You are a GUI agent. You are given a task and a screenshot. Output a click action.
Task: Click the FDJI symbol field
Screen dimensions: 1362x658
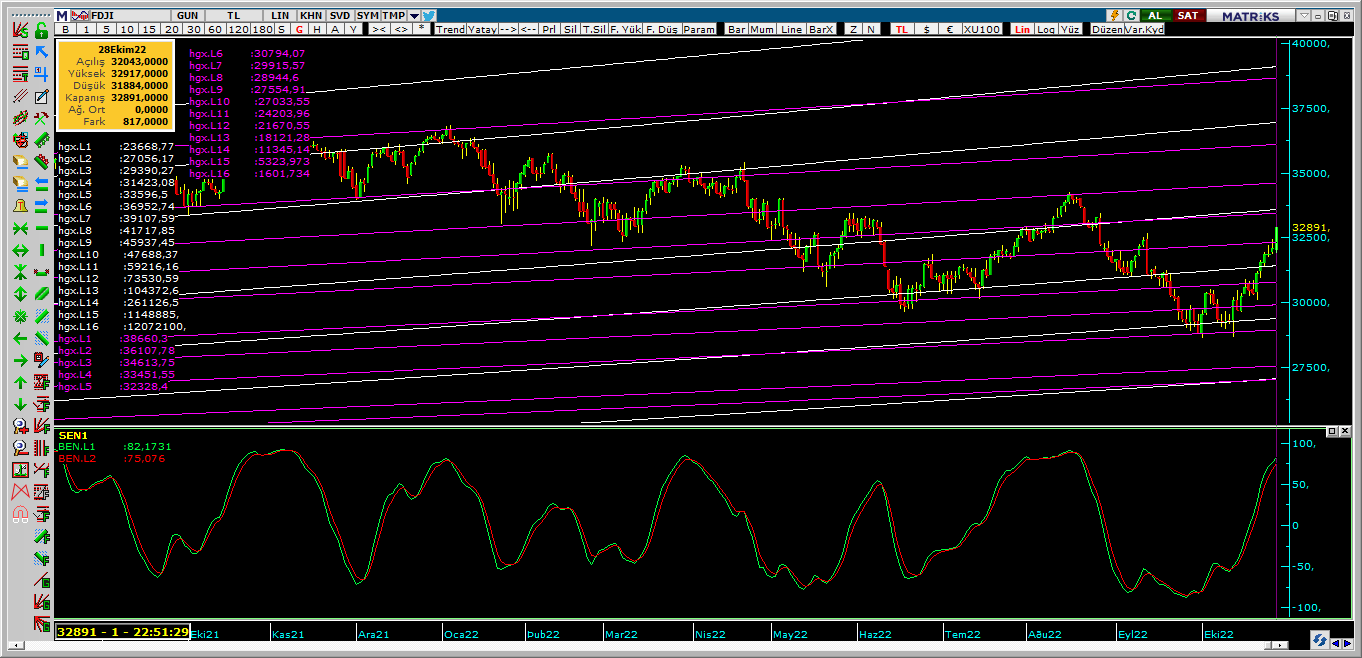pos(130,15)
